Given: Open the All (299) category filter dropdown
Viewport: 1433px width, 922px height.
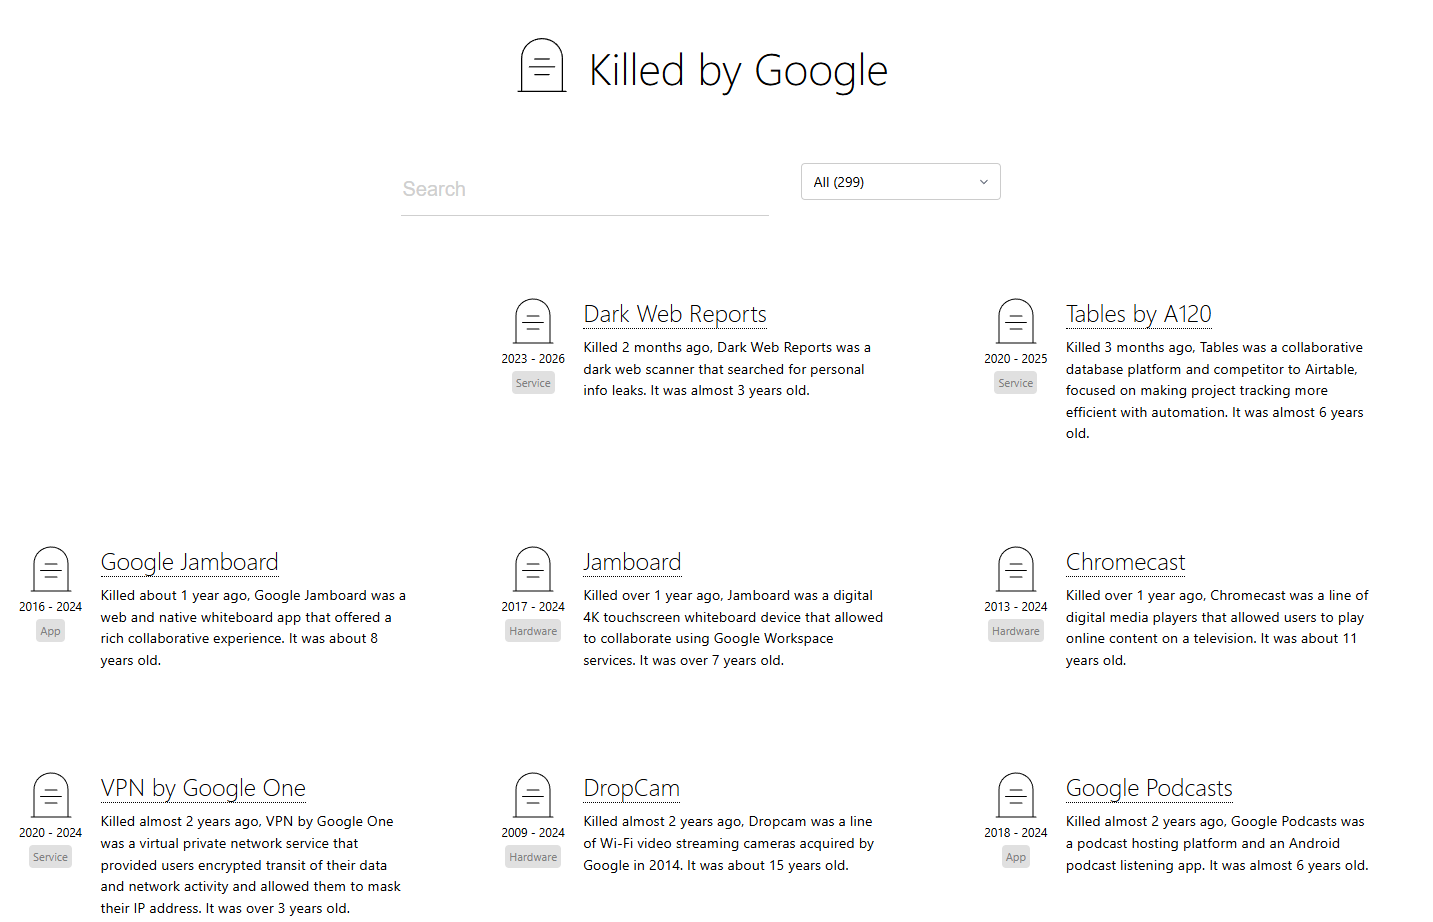Looking at the screenshot, I should (900, 182).
